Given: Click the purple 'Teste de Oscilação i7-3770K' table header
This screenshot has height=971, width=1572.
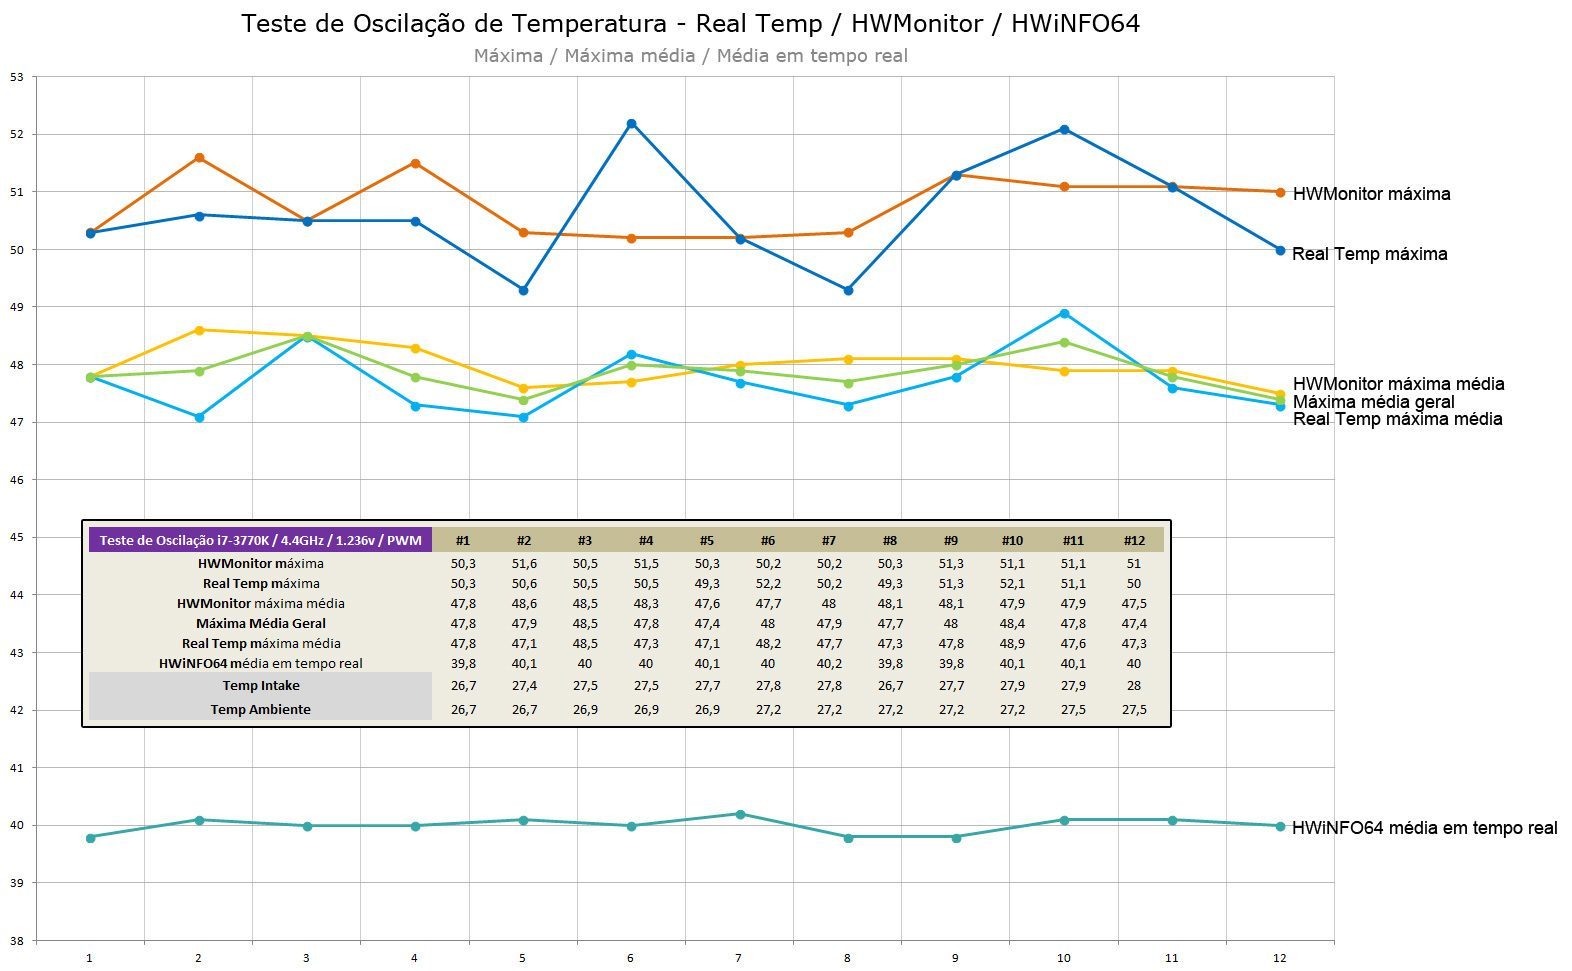Looking at the screenshot, I should [261, 540].
